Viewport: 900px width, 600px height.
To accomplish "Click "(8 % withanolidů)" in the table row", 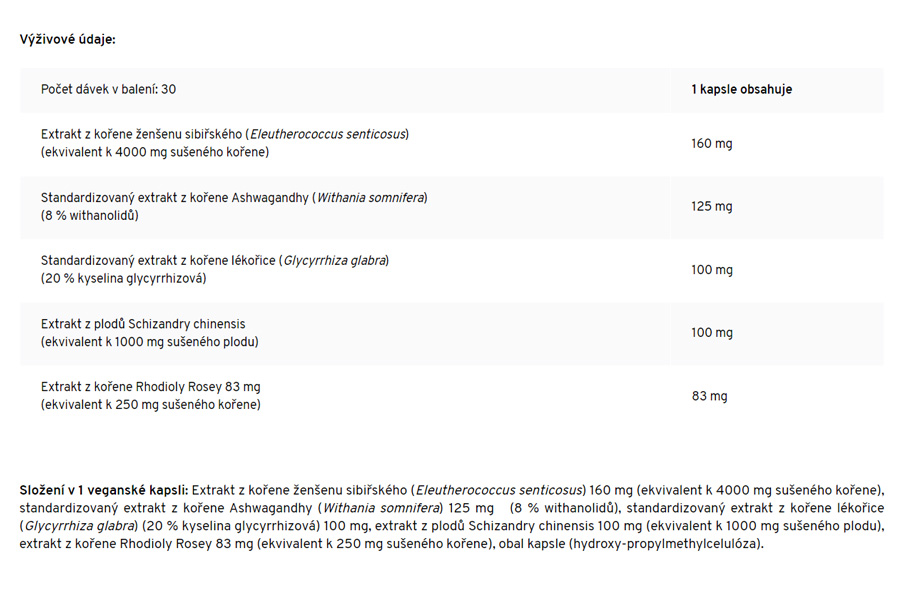I will tap(90, 215).
